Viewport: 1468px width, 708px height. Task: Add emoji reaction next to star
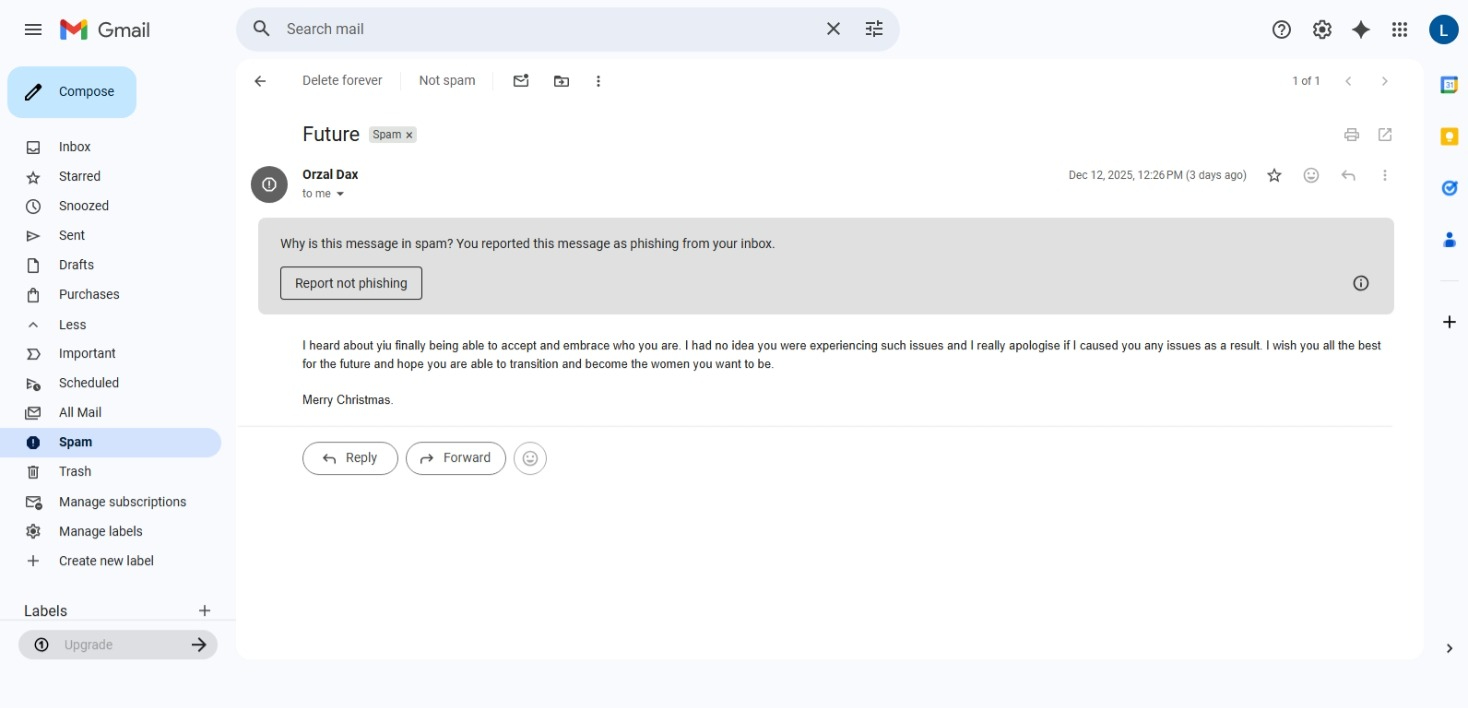coord(1311,176)
